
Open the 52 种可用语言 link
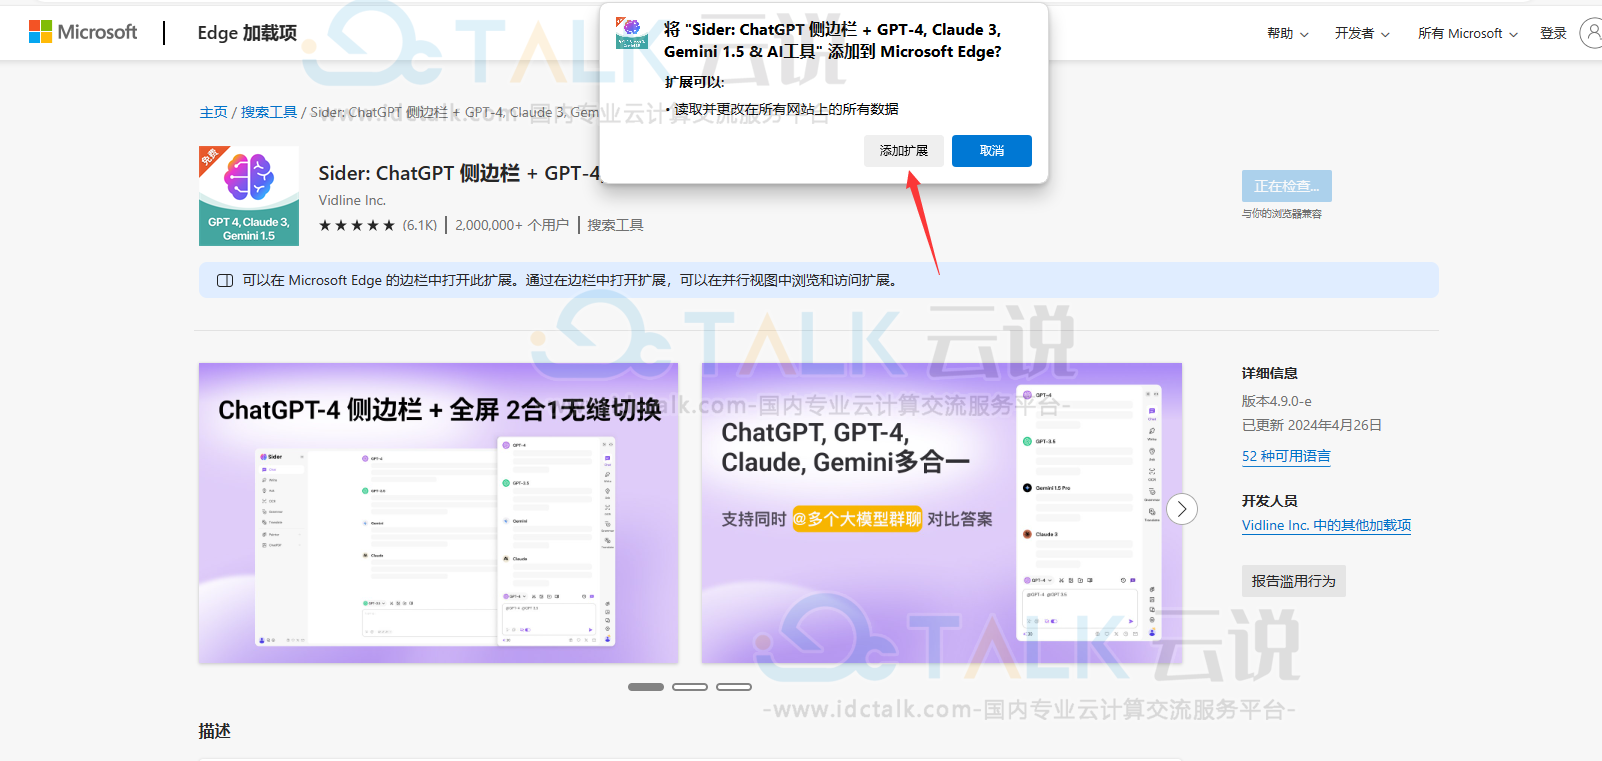coord(1286,456)
